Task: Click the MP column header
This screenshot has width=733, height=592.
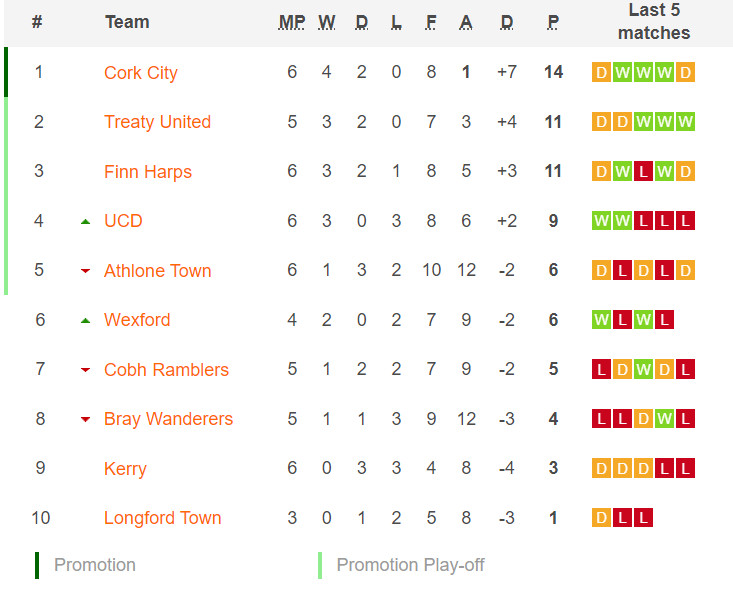Action: point(292,22)
